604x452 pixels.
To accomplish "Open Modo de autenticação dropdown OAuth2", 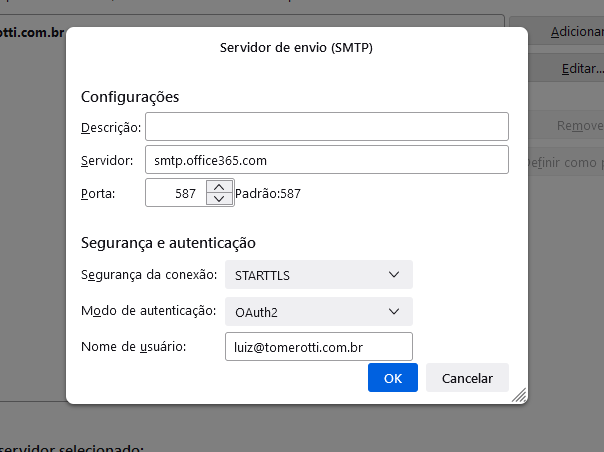I will tap(319, 311).
